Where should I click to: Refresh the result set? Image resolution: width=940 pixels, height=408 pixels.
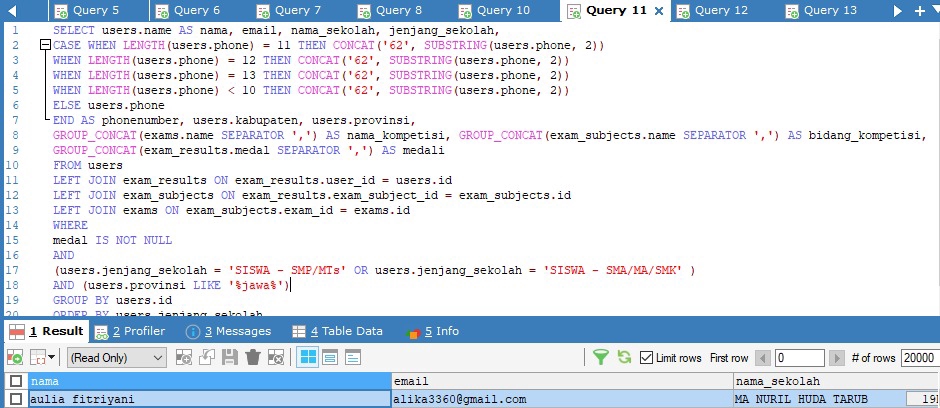pyautogui.click(x=624, y=357)
